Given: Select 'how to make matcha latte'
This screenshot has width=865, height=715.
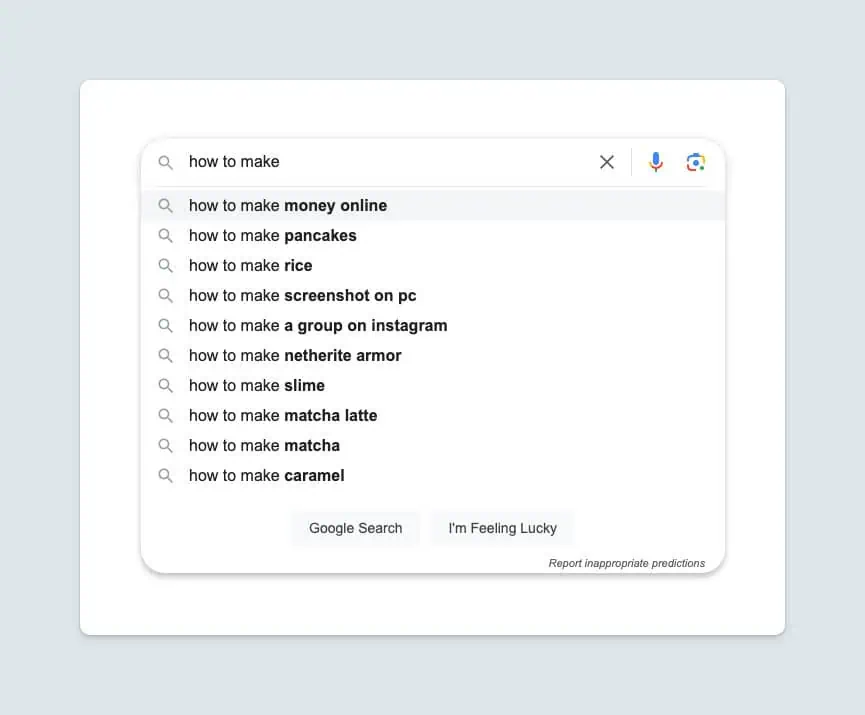Looking at the screenshot, I should [x=283, y=416].
